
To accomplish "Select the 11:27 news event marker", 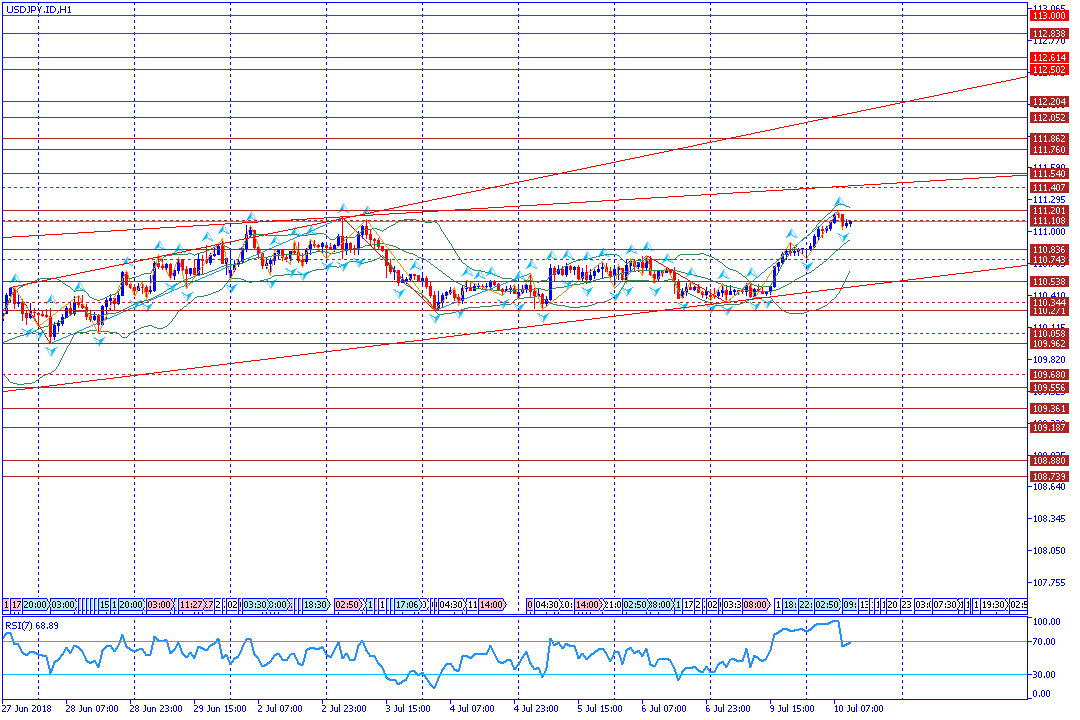I will 193,605.
